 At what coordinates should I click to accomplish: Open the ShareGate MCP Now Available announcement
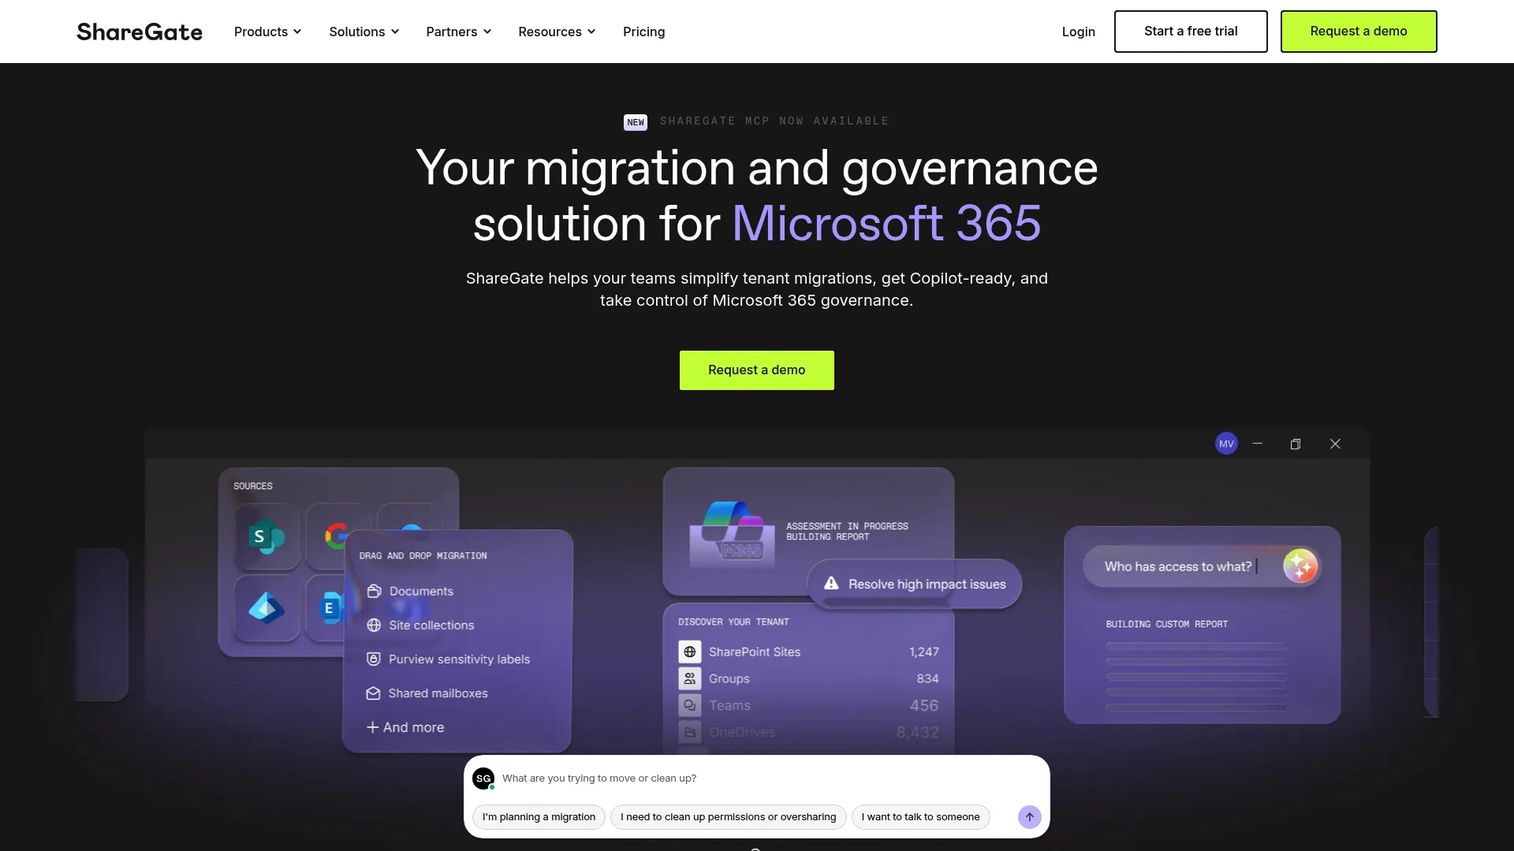coord(774,121)
